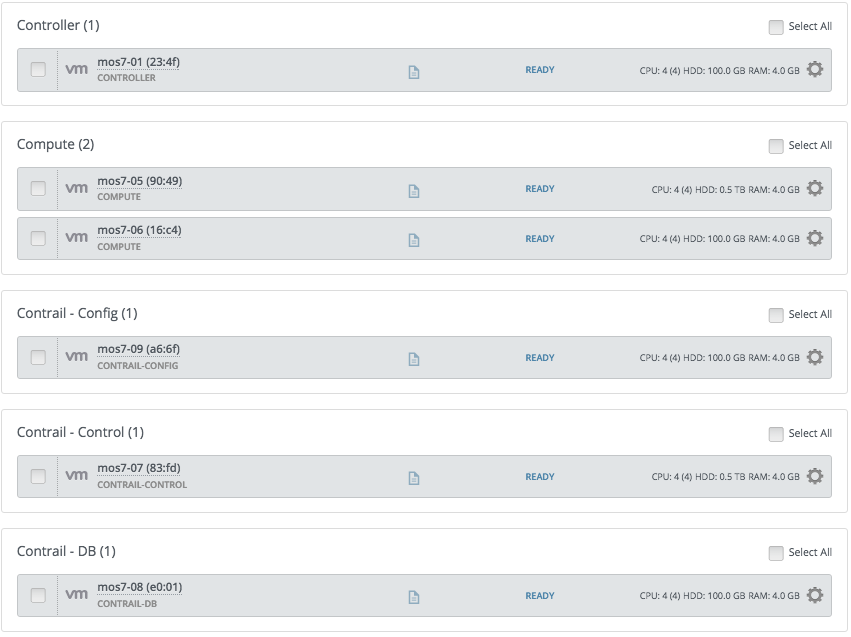View logs icon for mos7-08 node
This screenshot has height=637, width=851.
pos(414,597)
